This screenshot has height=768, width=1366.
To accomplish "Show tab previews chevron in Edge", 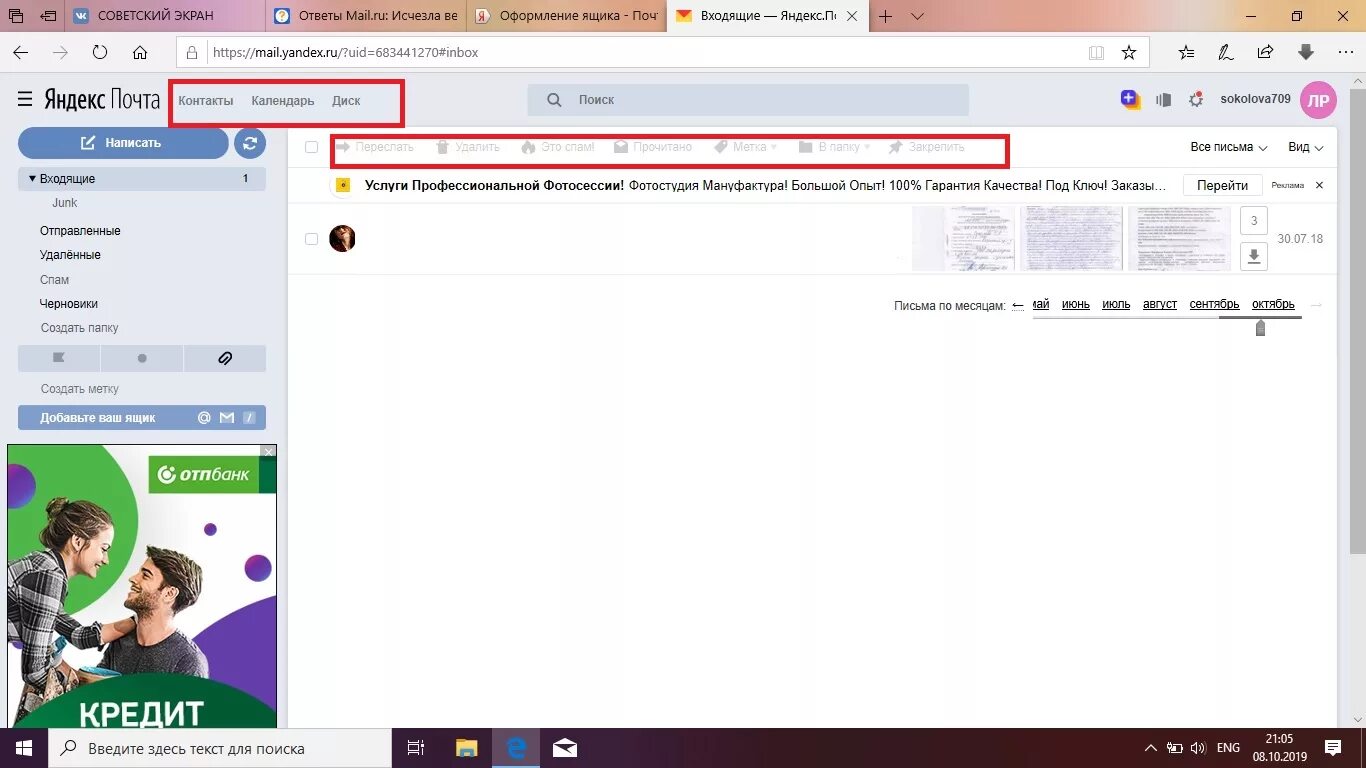I will (x=917, y=16).
